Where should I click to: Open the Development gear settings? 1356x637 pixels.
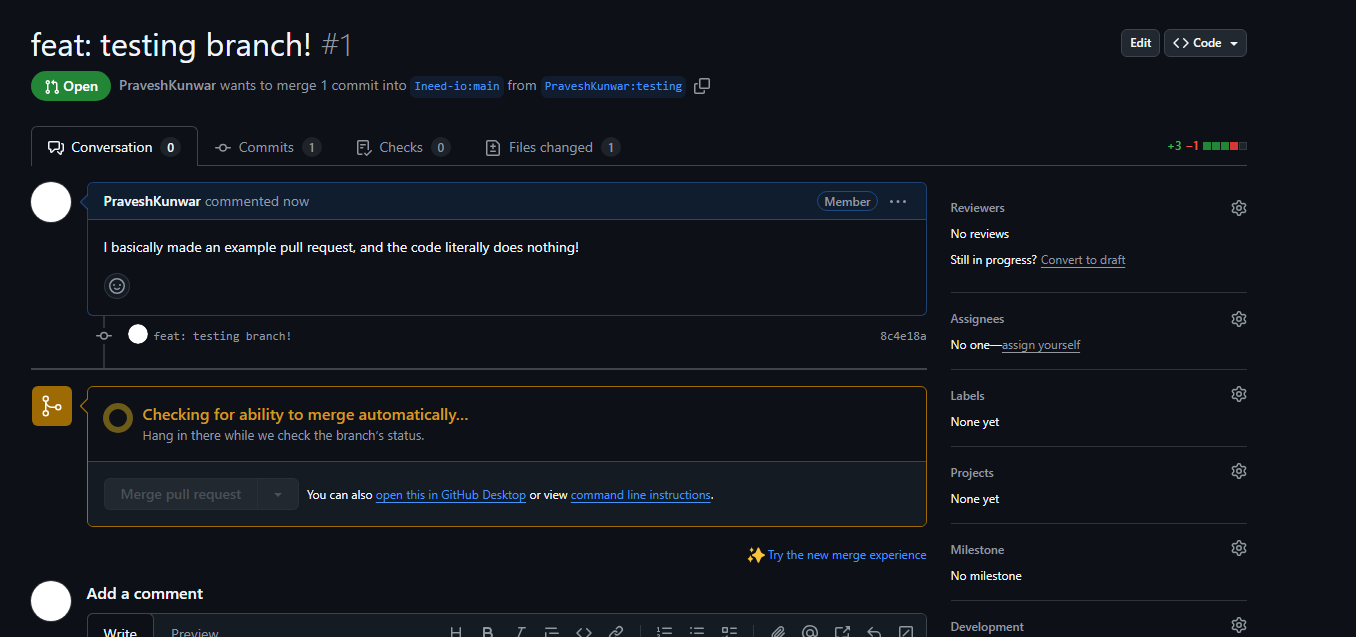click(1239, 625)
